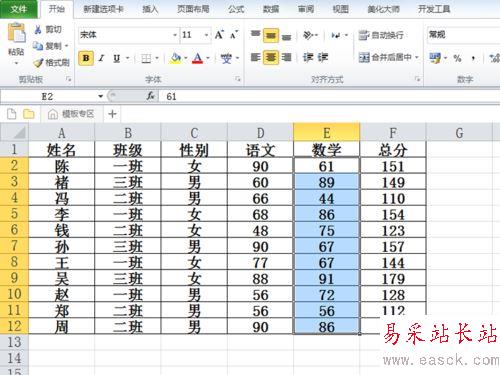Click the Name Box showing E2
Viewport: 500px width, 375px height.
tap(47, 97)
